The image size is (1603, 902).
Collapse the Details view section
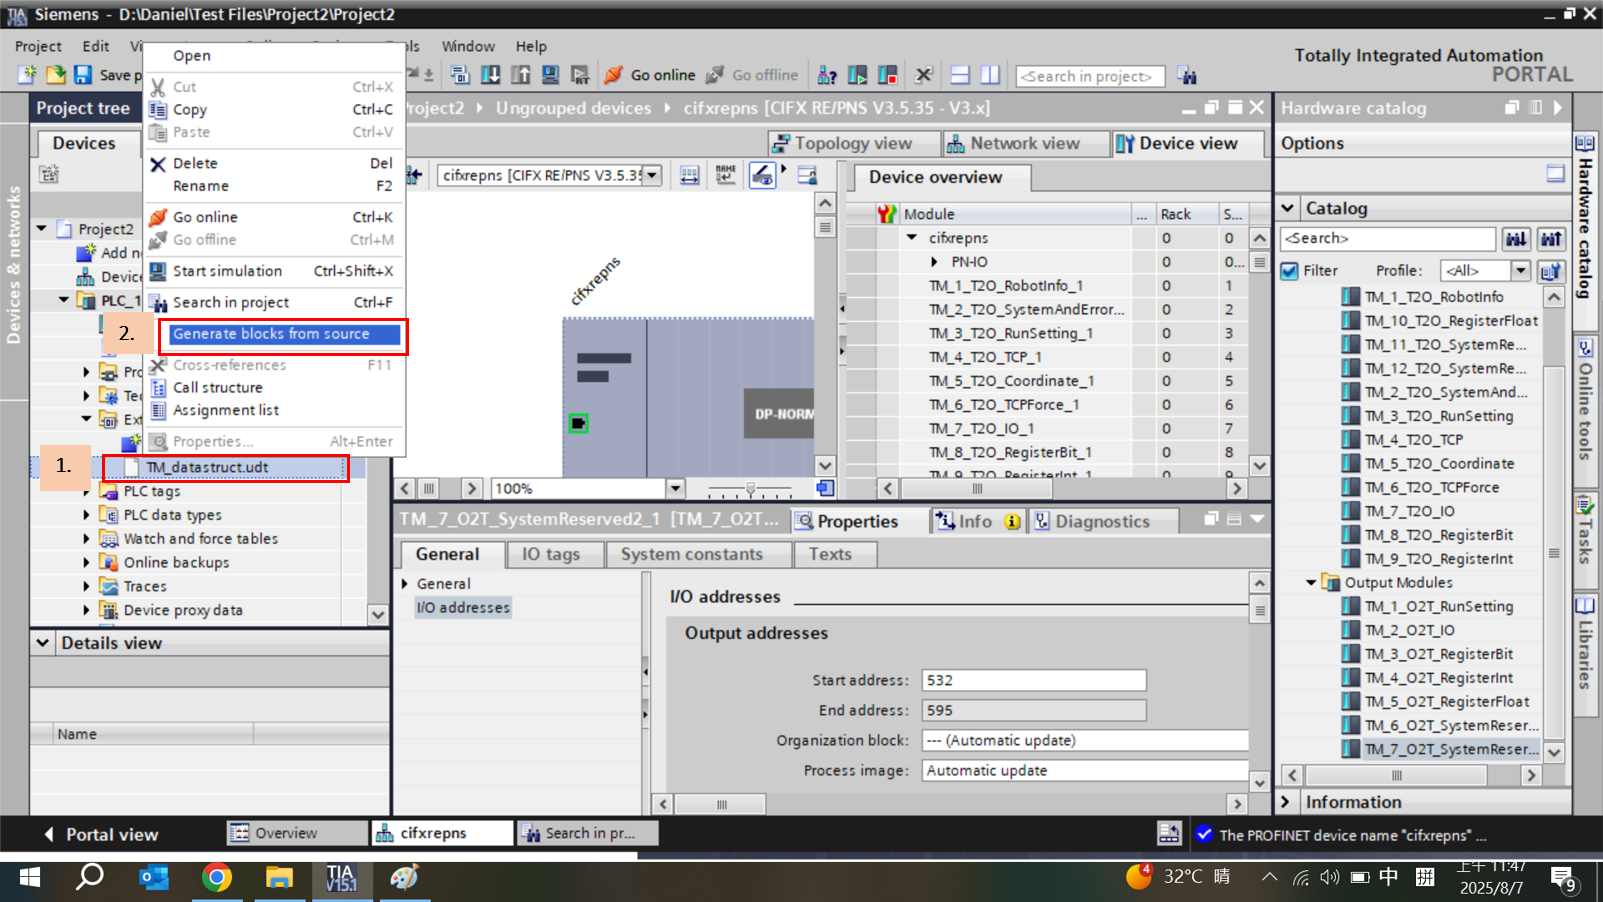coord(43,643)
